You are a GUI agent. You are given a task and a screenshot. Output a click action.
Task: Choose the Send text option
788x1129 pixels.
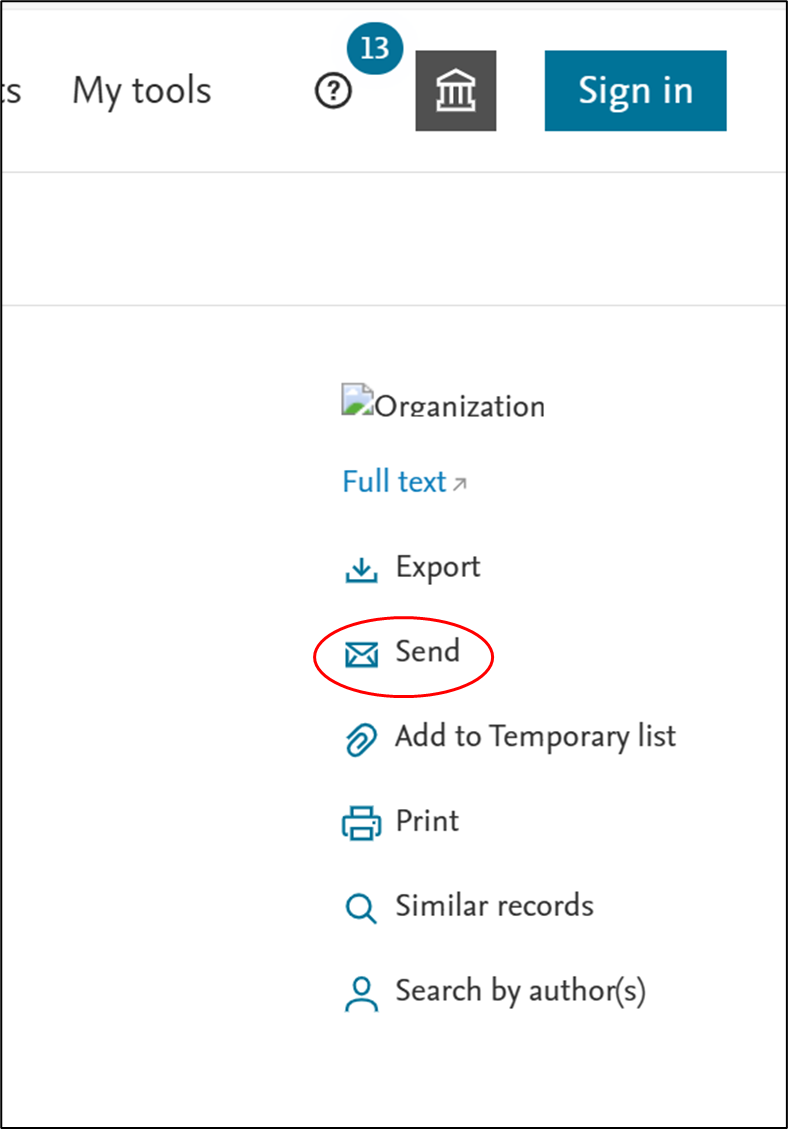tap(427, 652)
